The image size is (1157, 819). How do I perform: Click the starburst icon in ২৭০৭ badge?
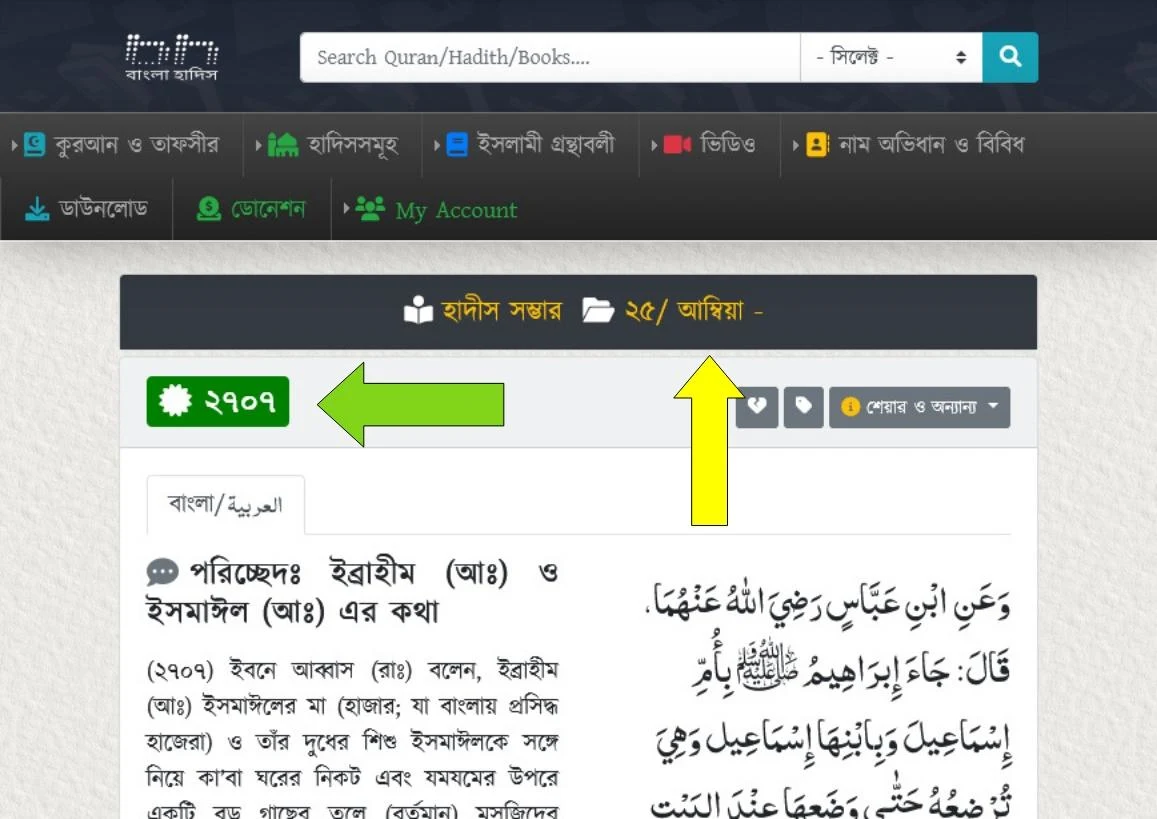pos(176,401)
